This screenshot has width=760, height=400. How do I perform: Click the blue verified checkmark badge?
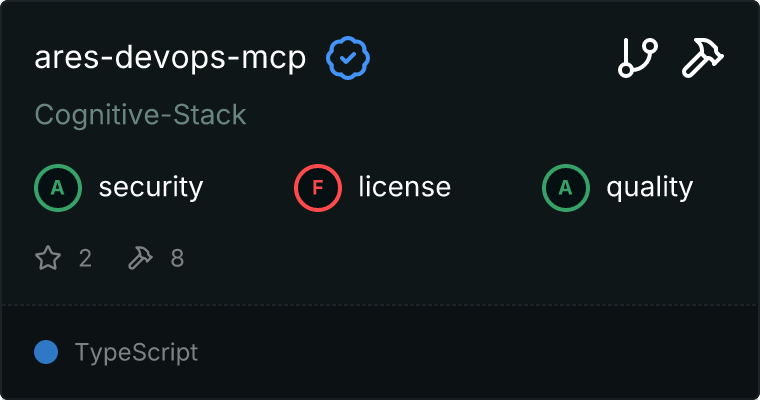point(348,60)
